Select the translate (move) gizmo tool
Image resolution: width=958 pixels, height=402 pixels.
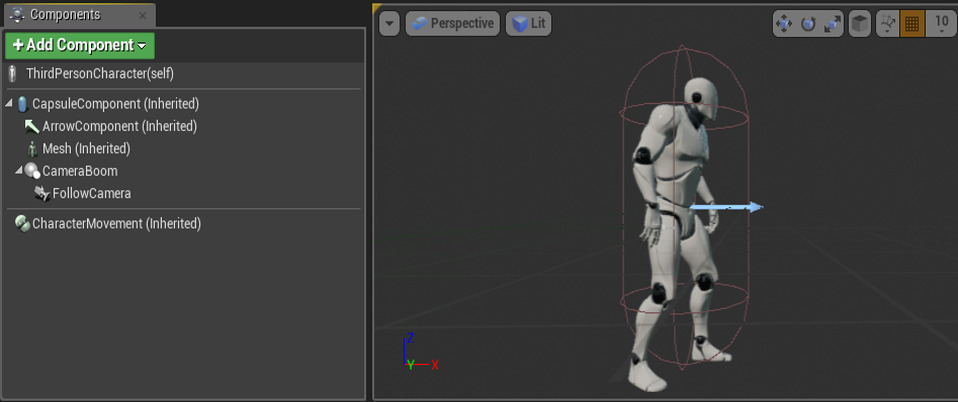(x=784, y=24)
